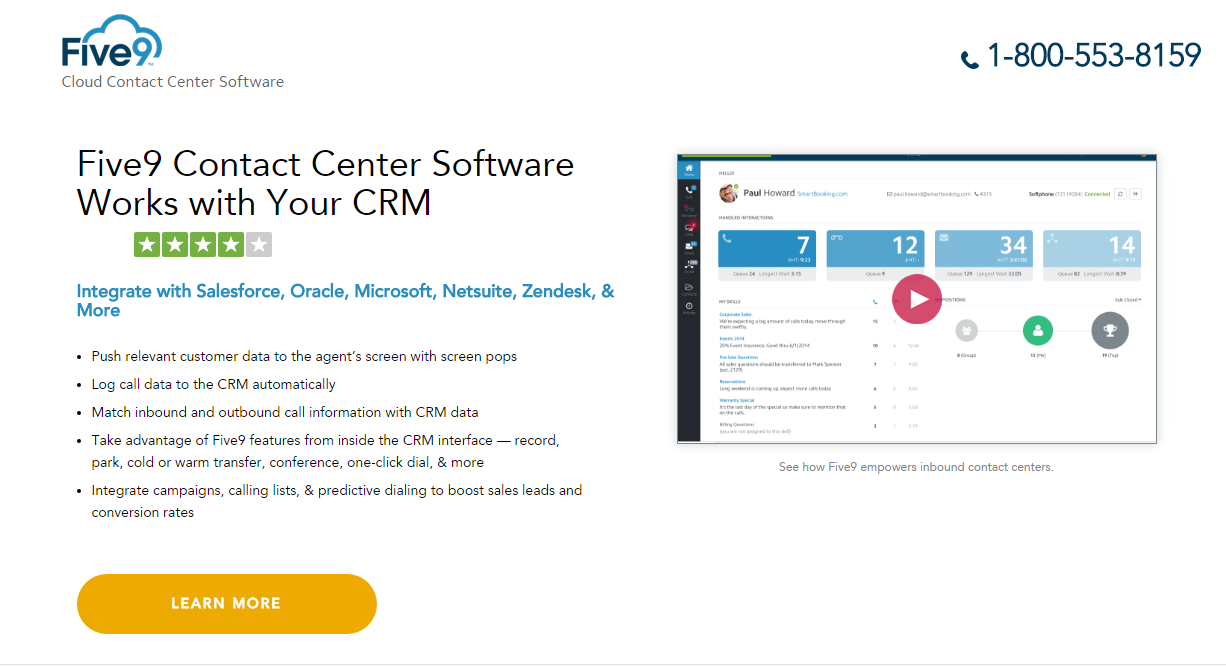Open Voicemail in the demo sidebar

click(x=689, y=211)
